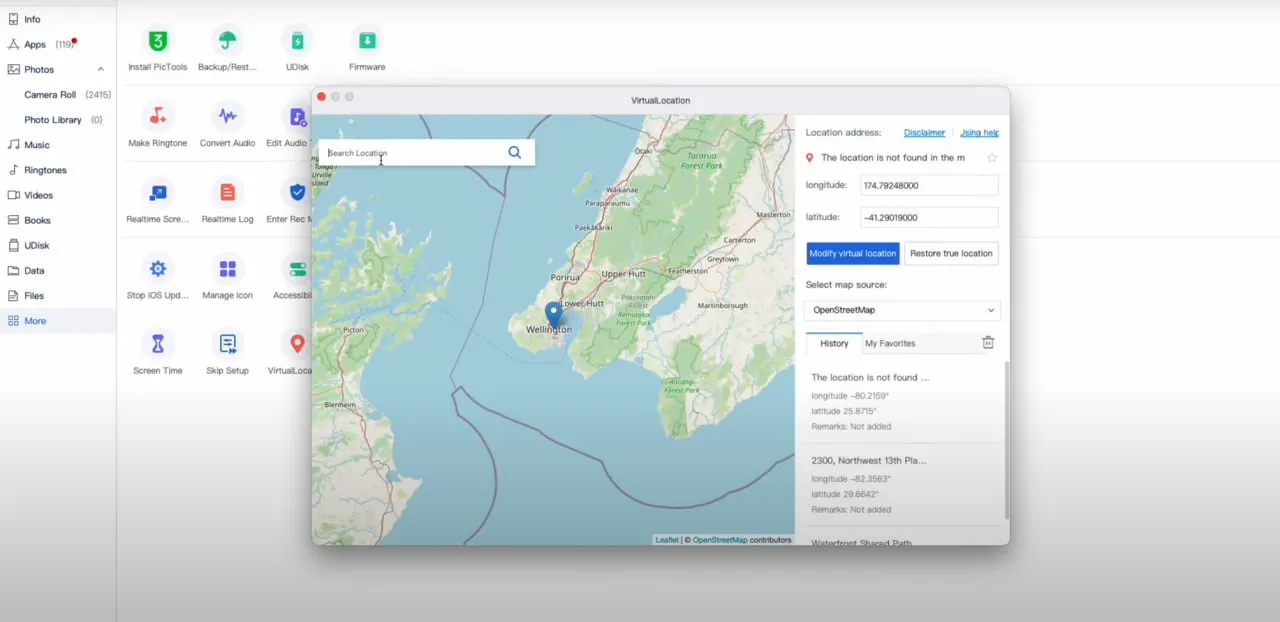Launch Convert Audio tool

[x=227, y=117]
